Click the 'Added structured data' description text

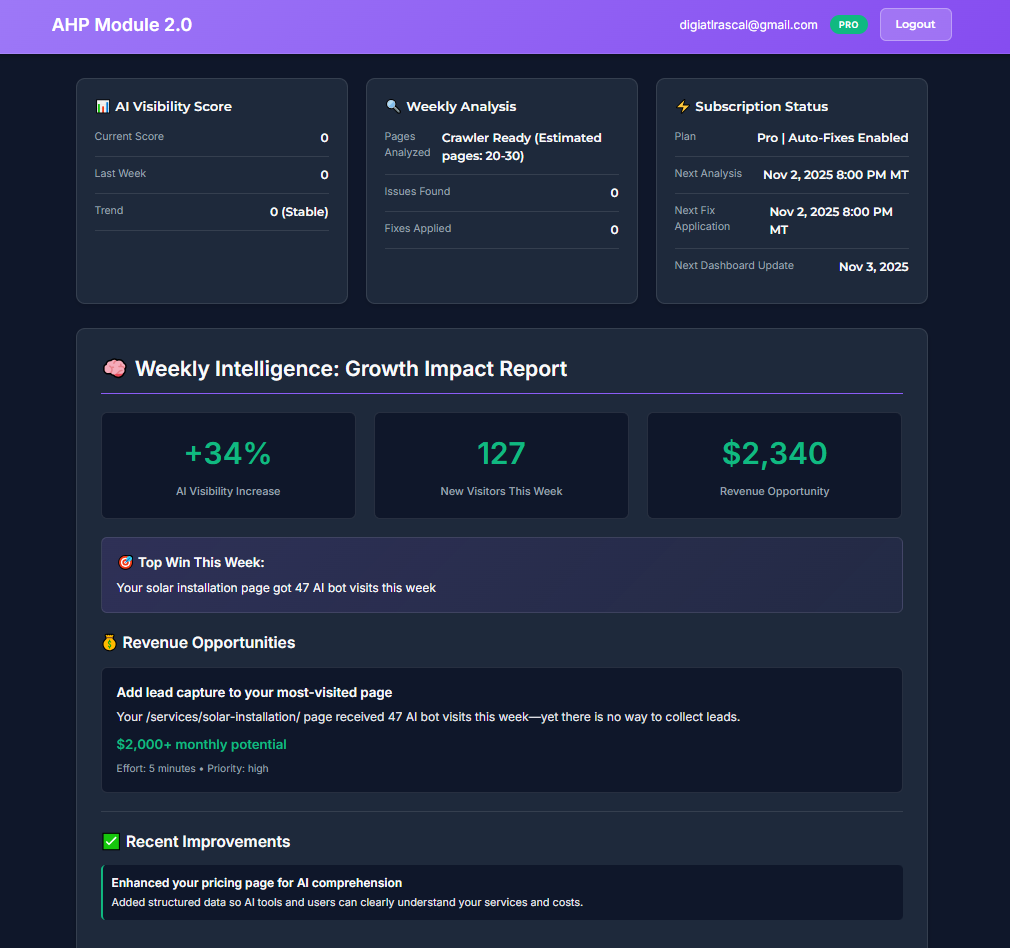(x=347, y=902)
